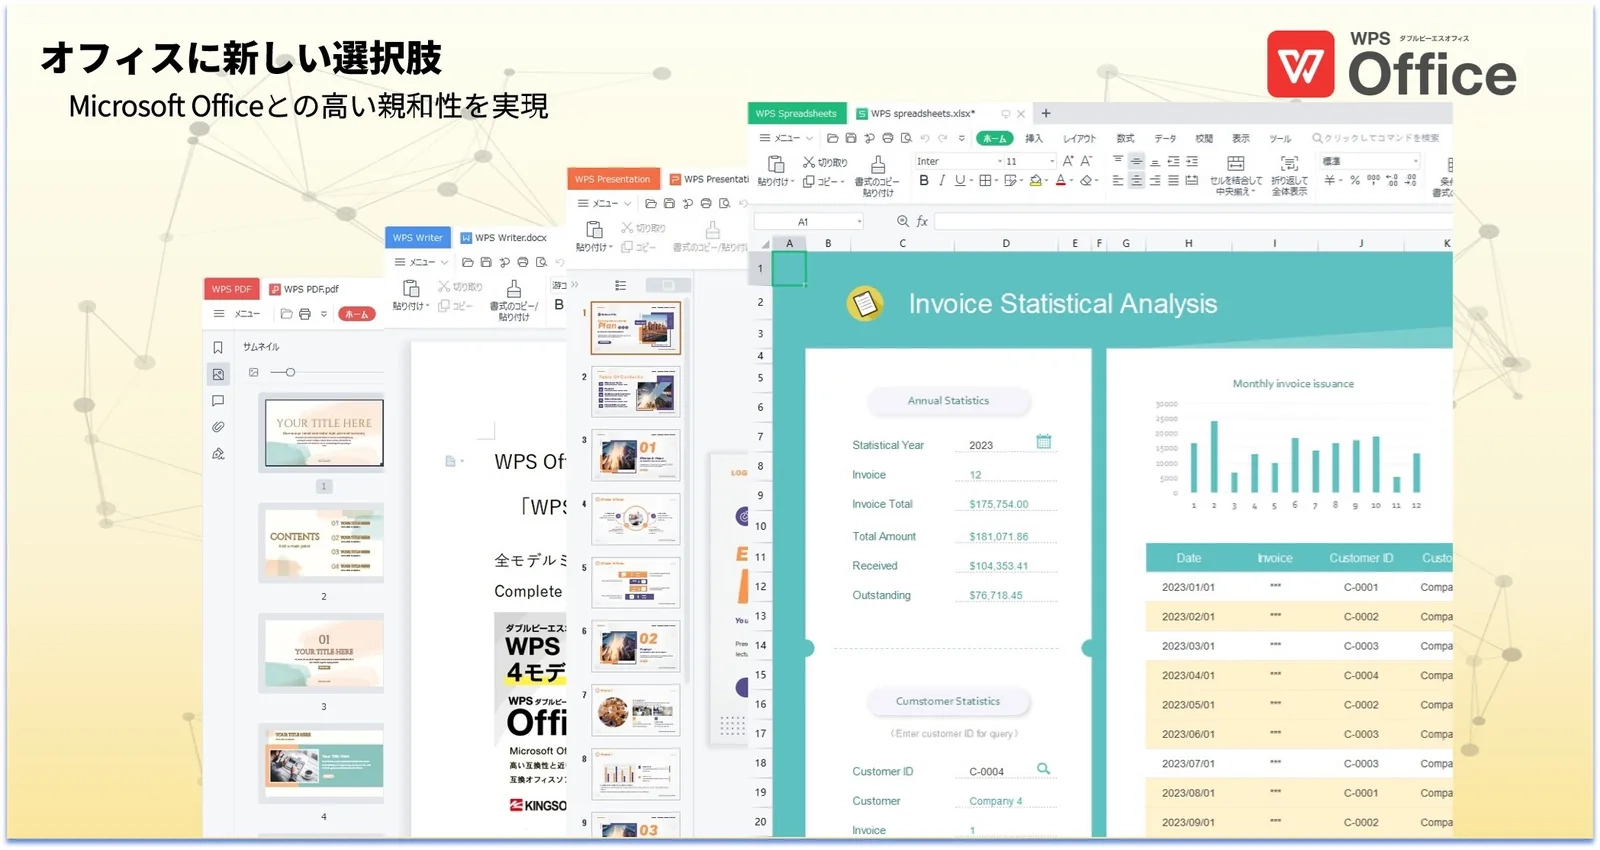The image size is (1600, 850).
Task: Select the CONTENTS PDF page thumbnail
Action: pos(322,542)
